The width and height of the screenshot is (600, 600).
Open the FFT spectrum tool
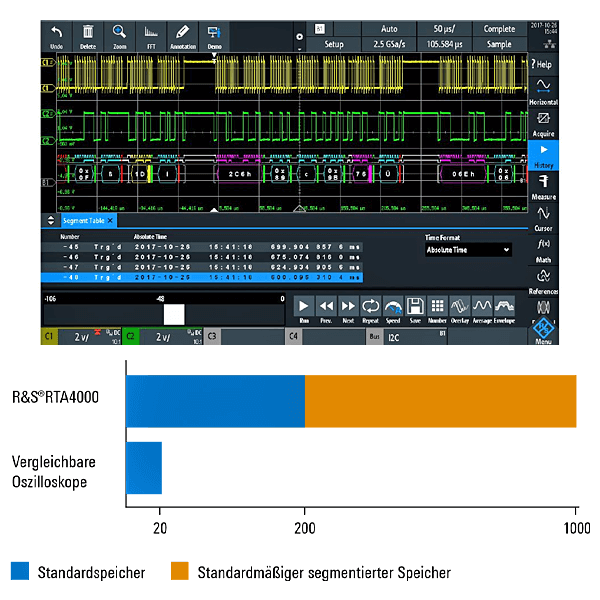(x=151, y=31)
